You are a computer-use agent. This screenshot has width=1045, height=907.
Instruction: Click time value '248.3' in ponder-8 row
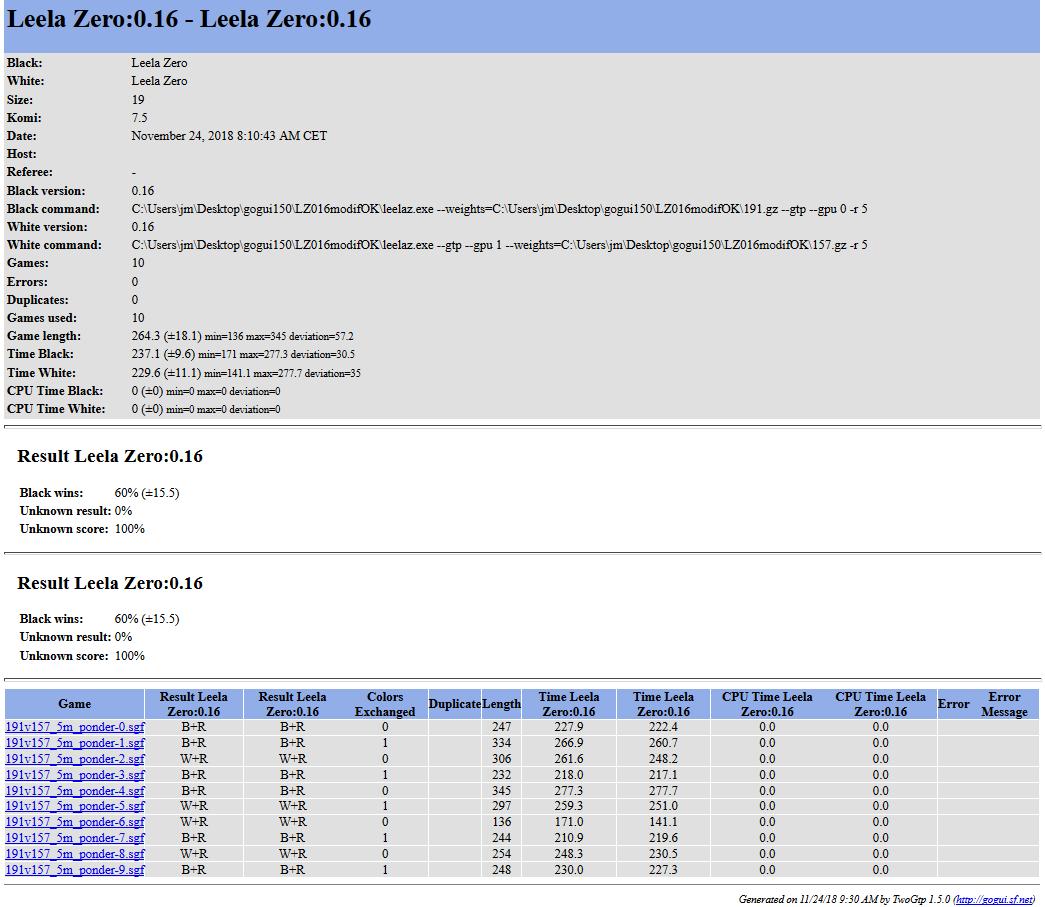(568, 854)
